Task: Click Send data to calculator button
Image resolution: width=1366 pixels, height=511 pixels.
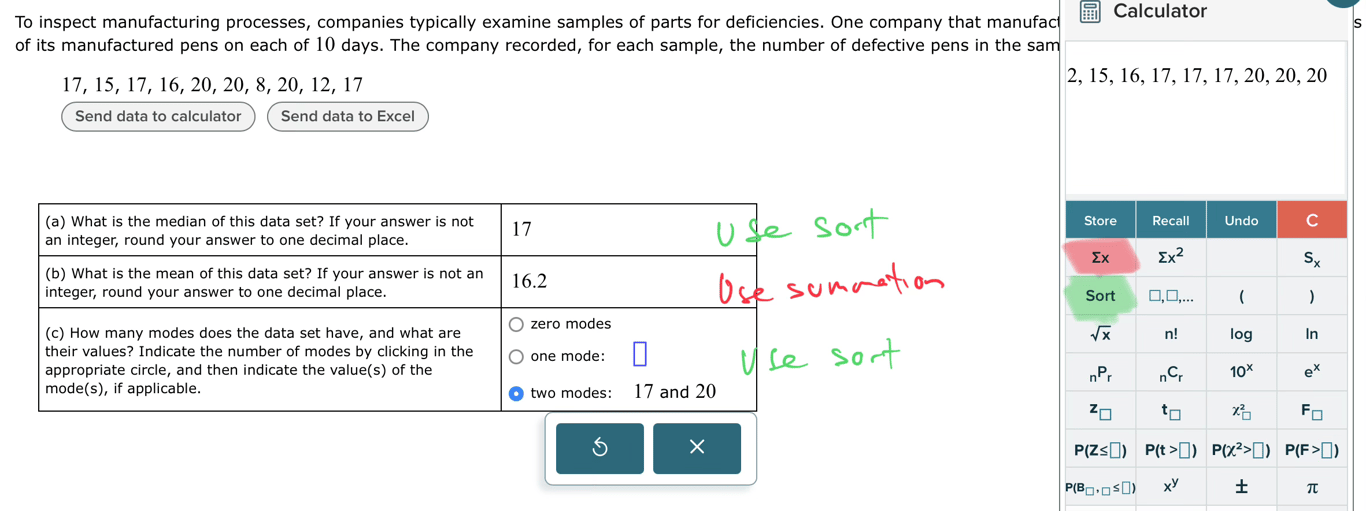Action: point(158,116)
